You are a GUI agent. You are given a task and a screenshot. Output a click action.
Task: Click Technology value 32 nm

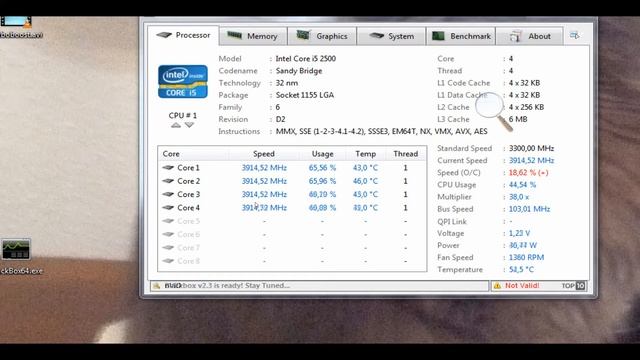(x=287, y=83)
